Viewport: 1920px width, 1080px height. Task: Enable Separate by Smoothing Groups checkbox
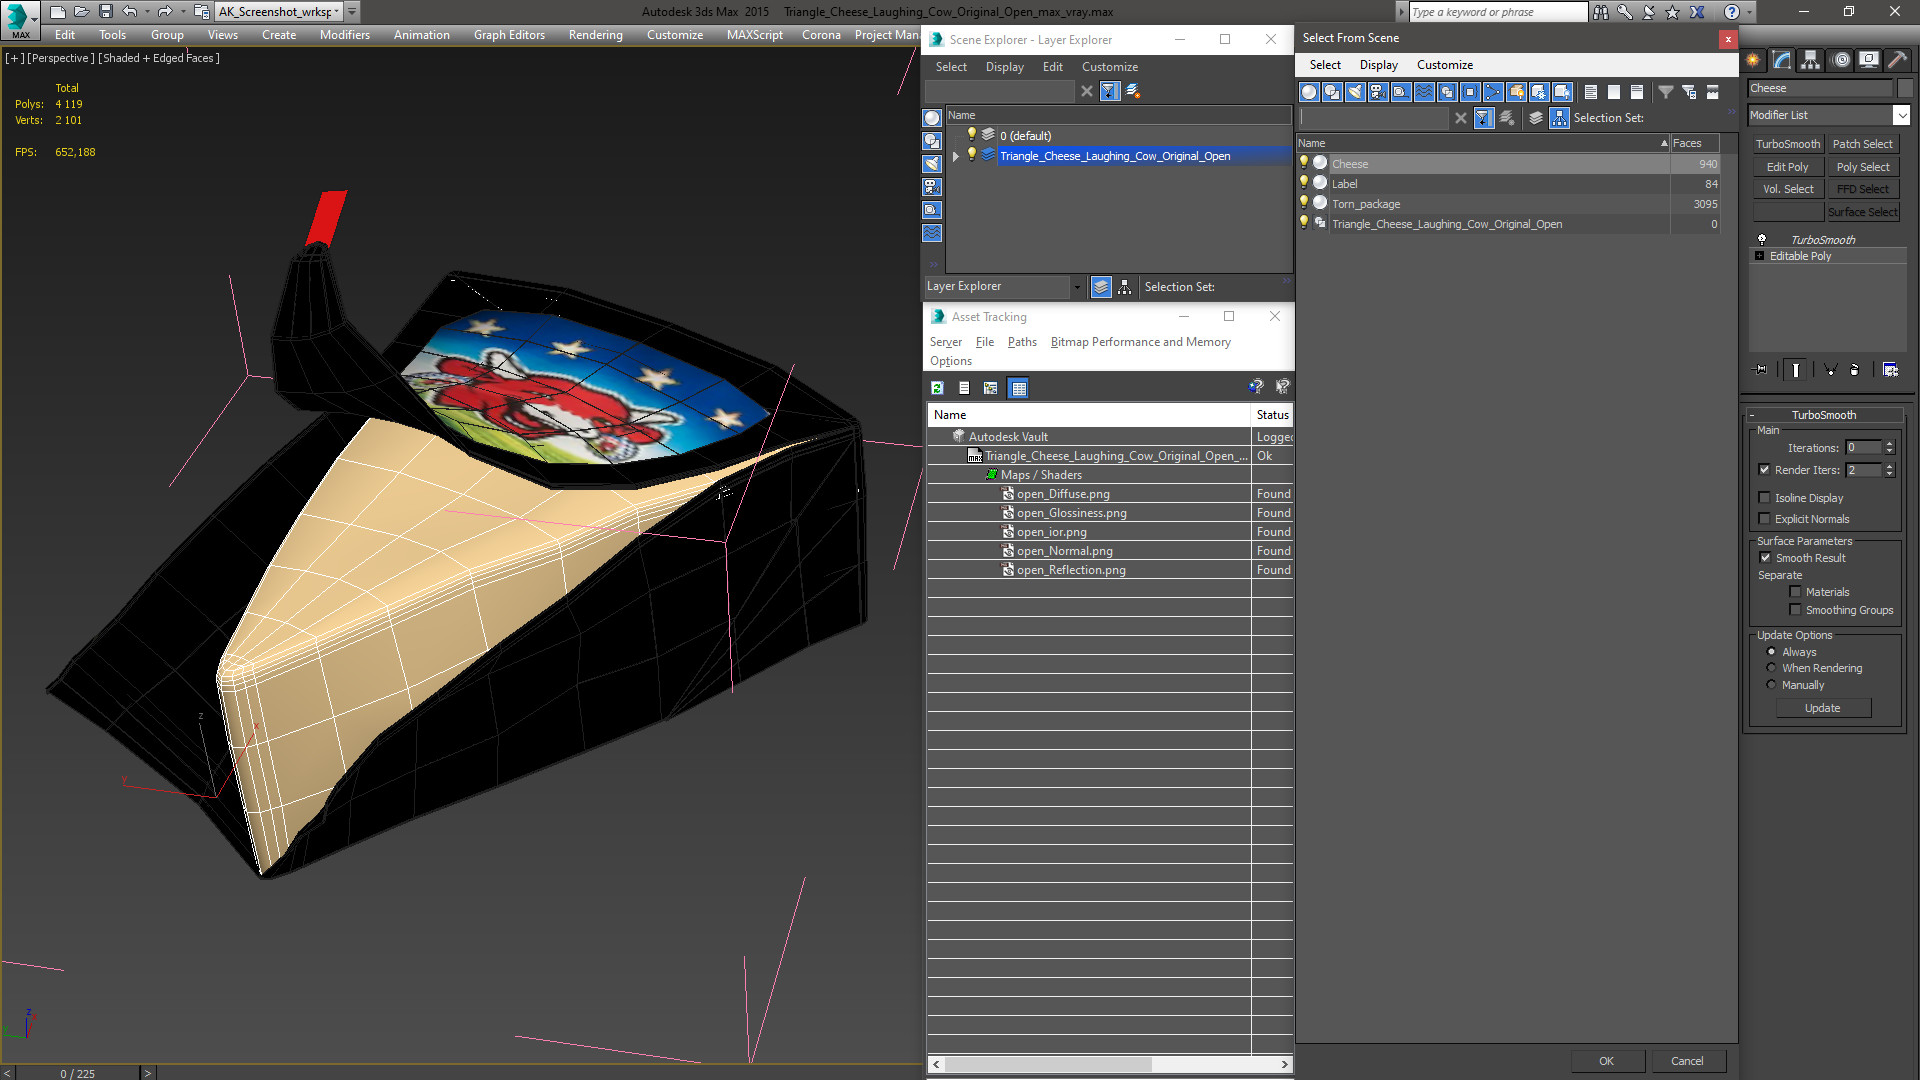coord(1795,610)
